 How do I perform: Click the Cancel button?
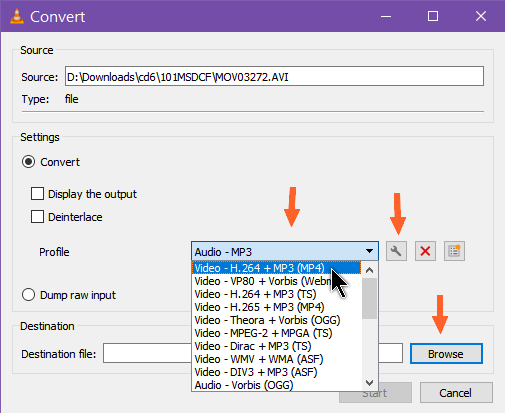point(456,393)
